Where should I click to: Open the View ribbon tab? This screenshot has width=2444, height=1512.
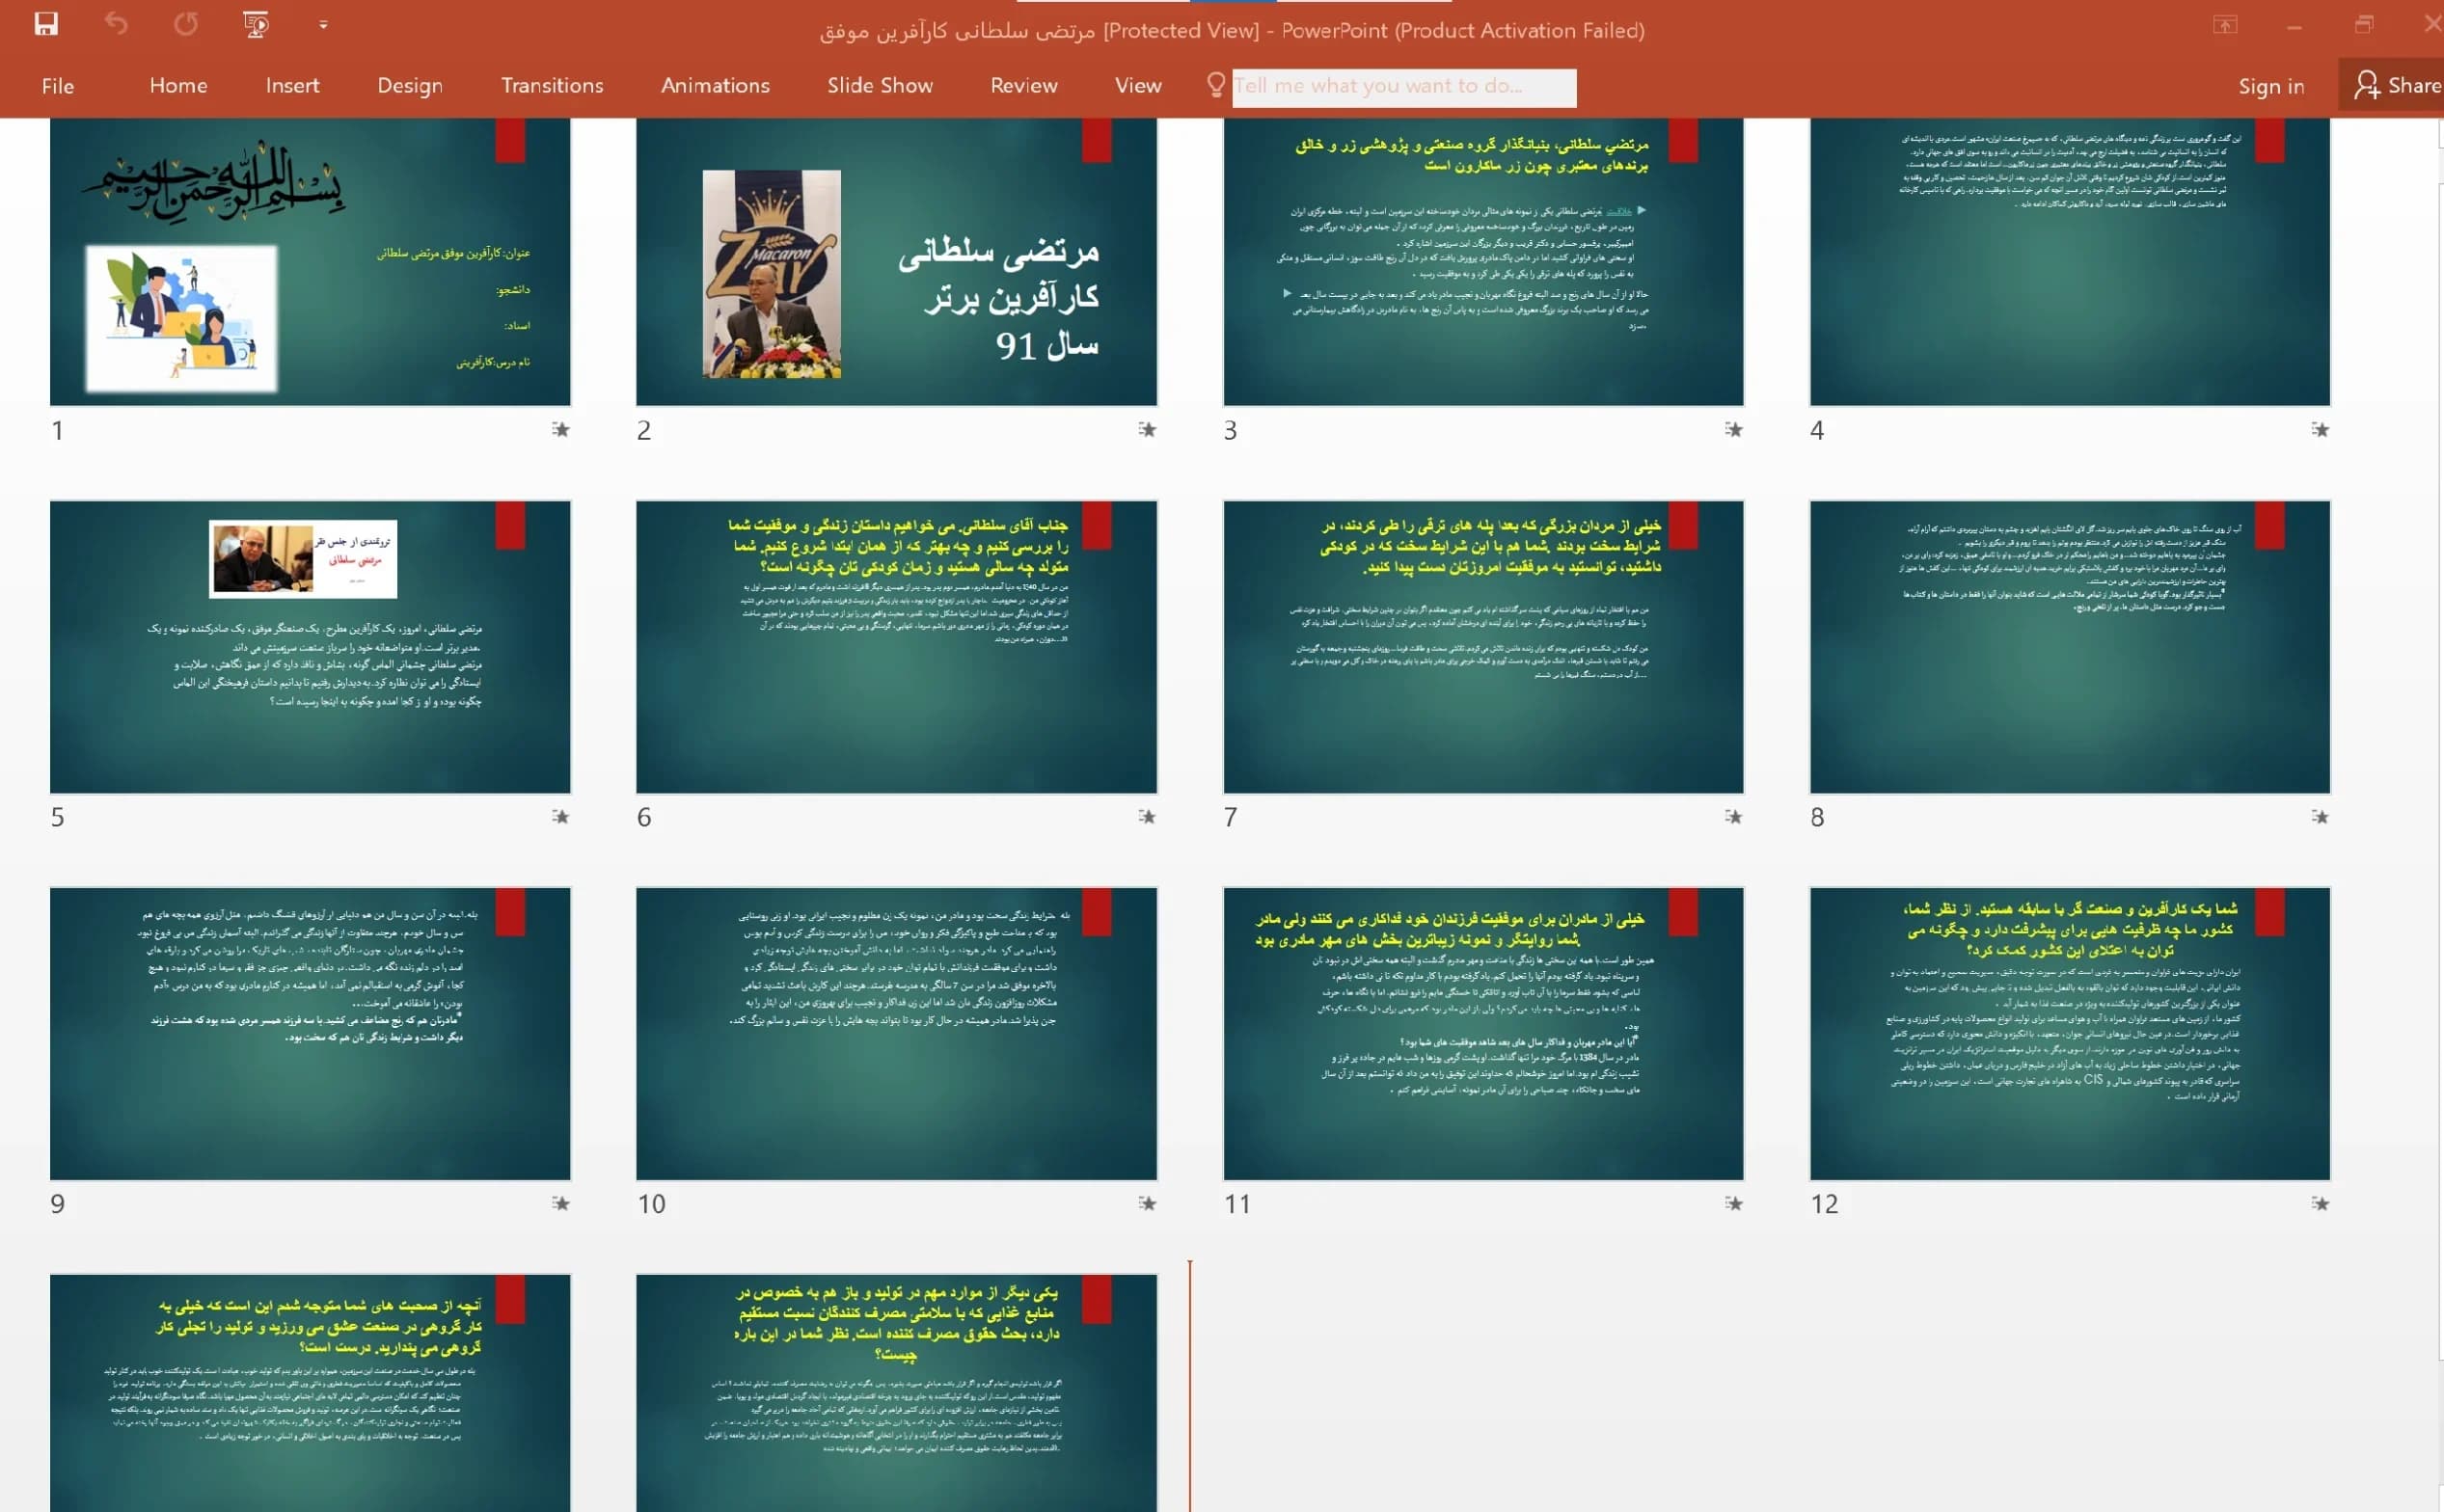(1138, 86)
